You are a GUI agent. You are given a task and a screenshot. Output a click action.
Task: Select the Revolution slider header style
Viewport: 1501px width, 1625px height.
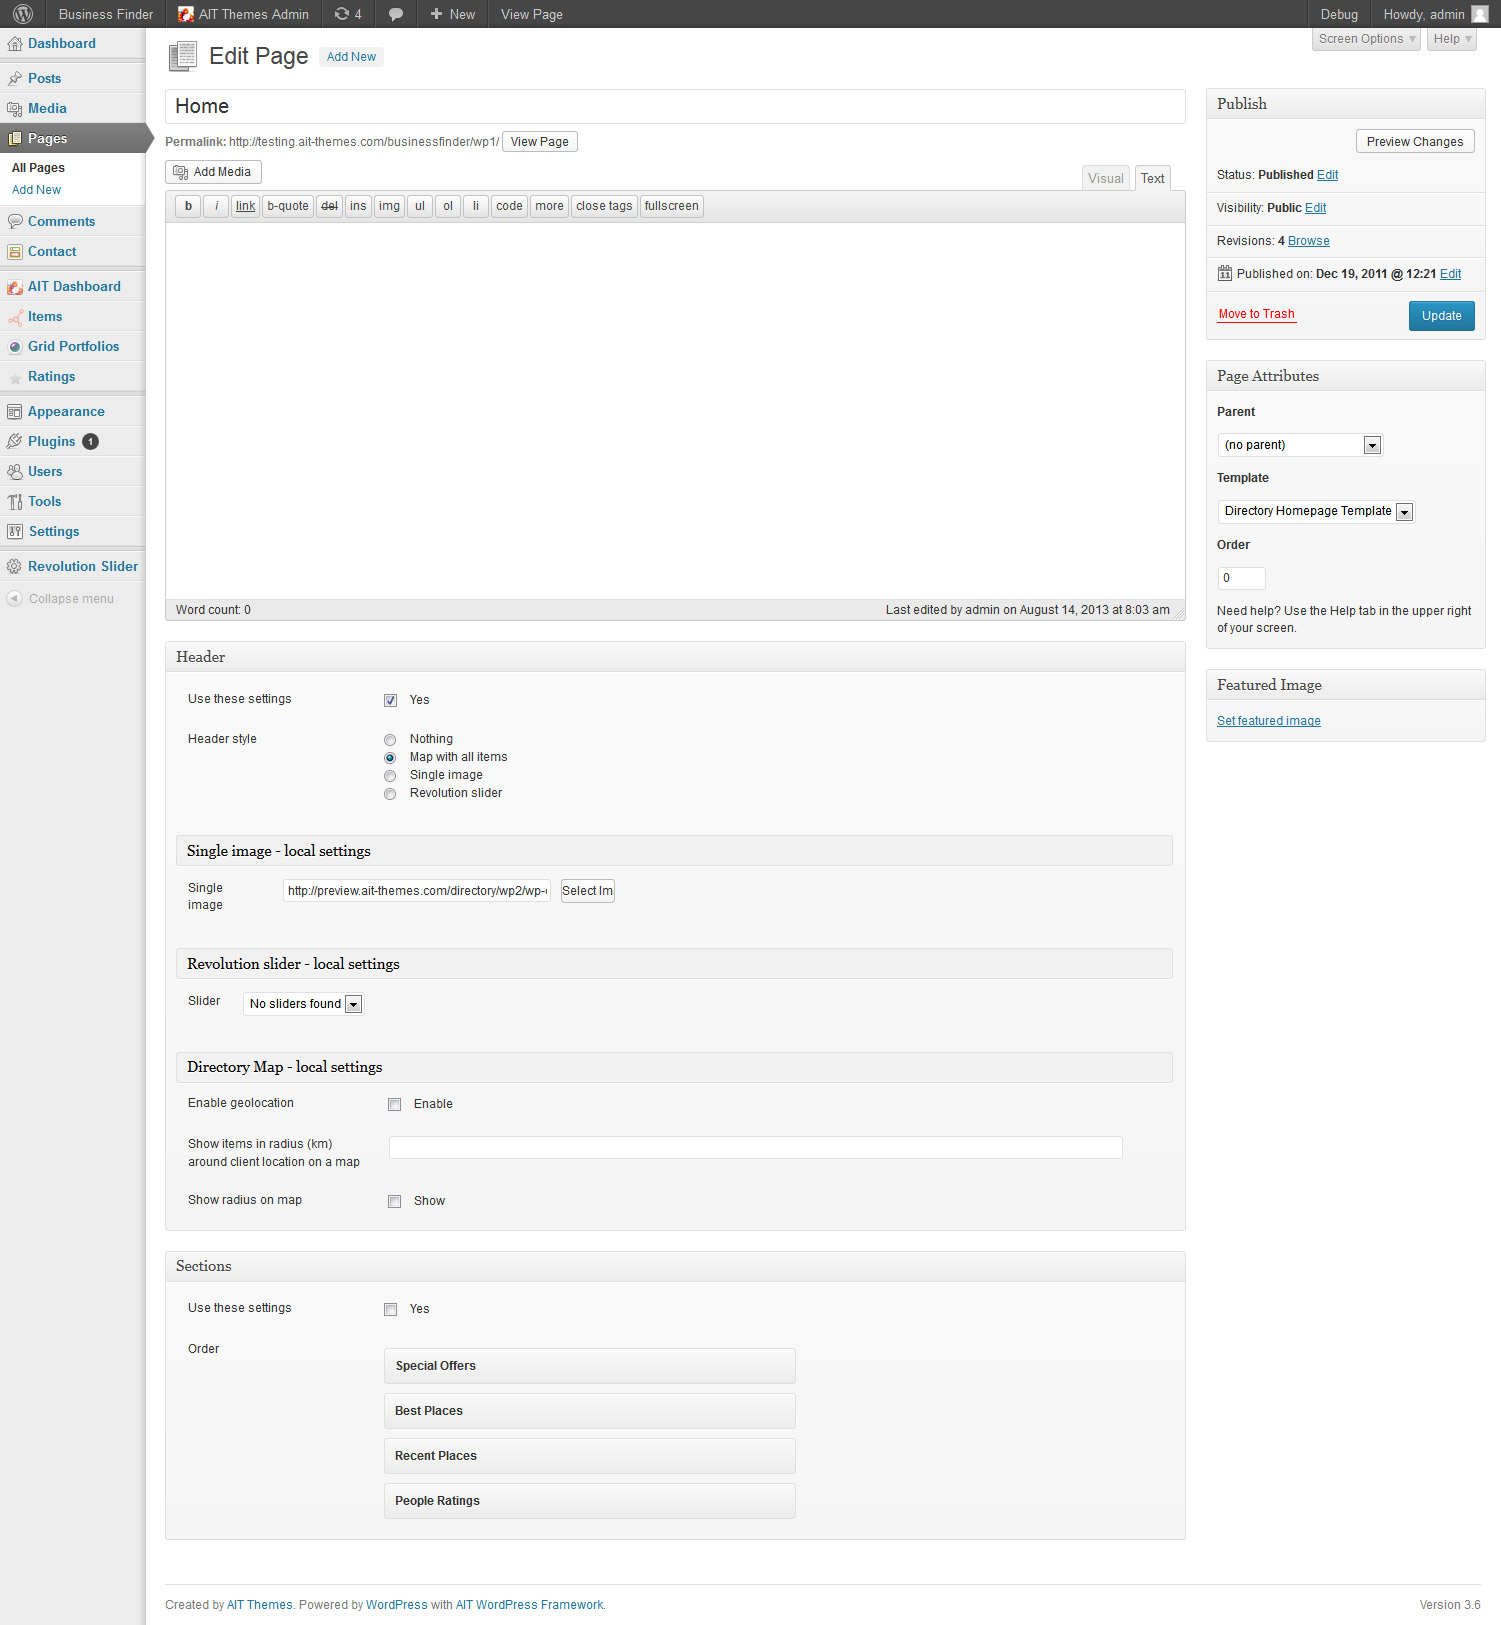point(390,794)
